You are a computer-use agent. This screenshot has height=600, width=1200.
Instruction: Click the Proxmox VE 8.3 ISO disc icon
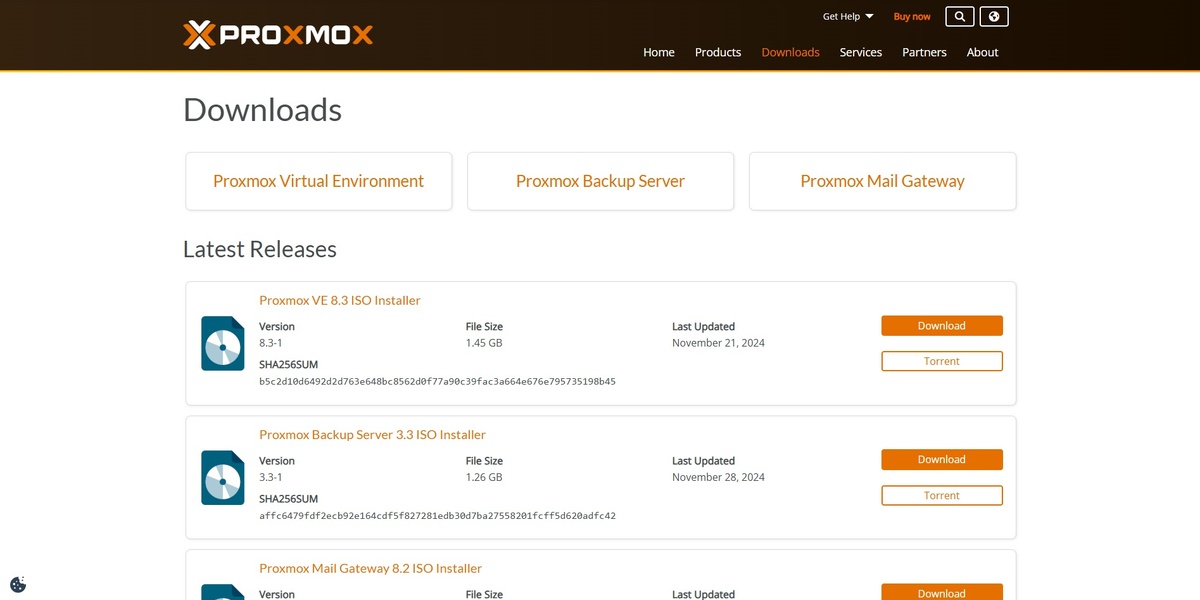click(222, 343)
